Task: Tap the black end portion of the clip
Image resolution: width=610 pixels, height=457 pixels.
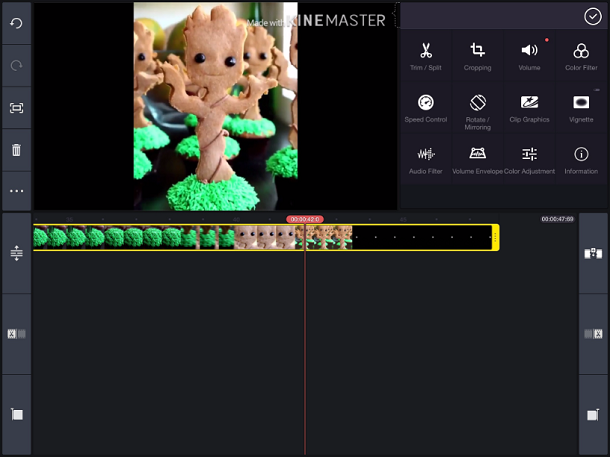Action: tap(422, 237)
